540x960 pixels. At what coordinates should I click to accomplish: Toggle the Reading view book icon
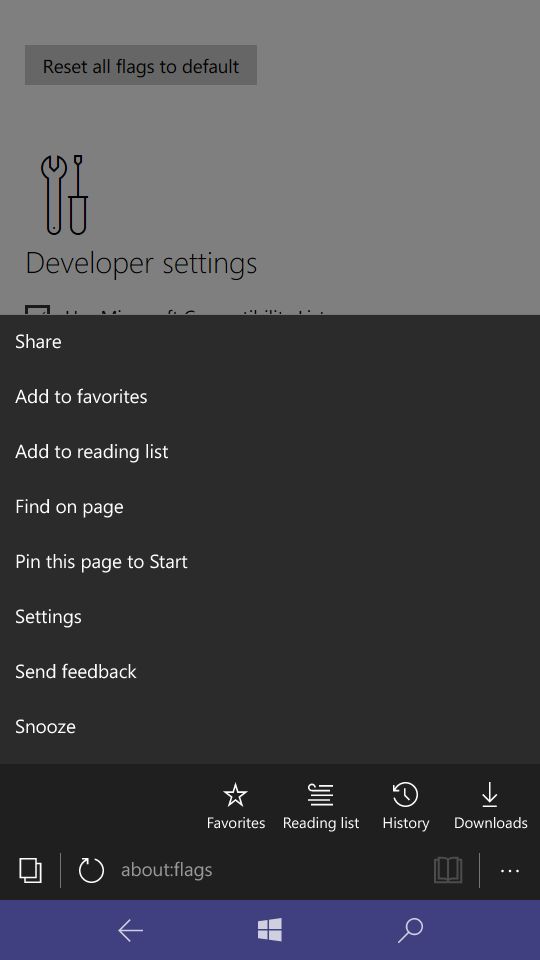click(448, 870)
